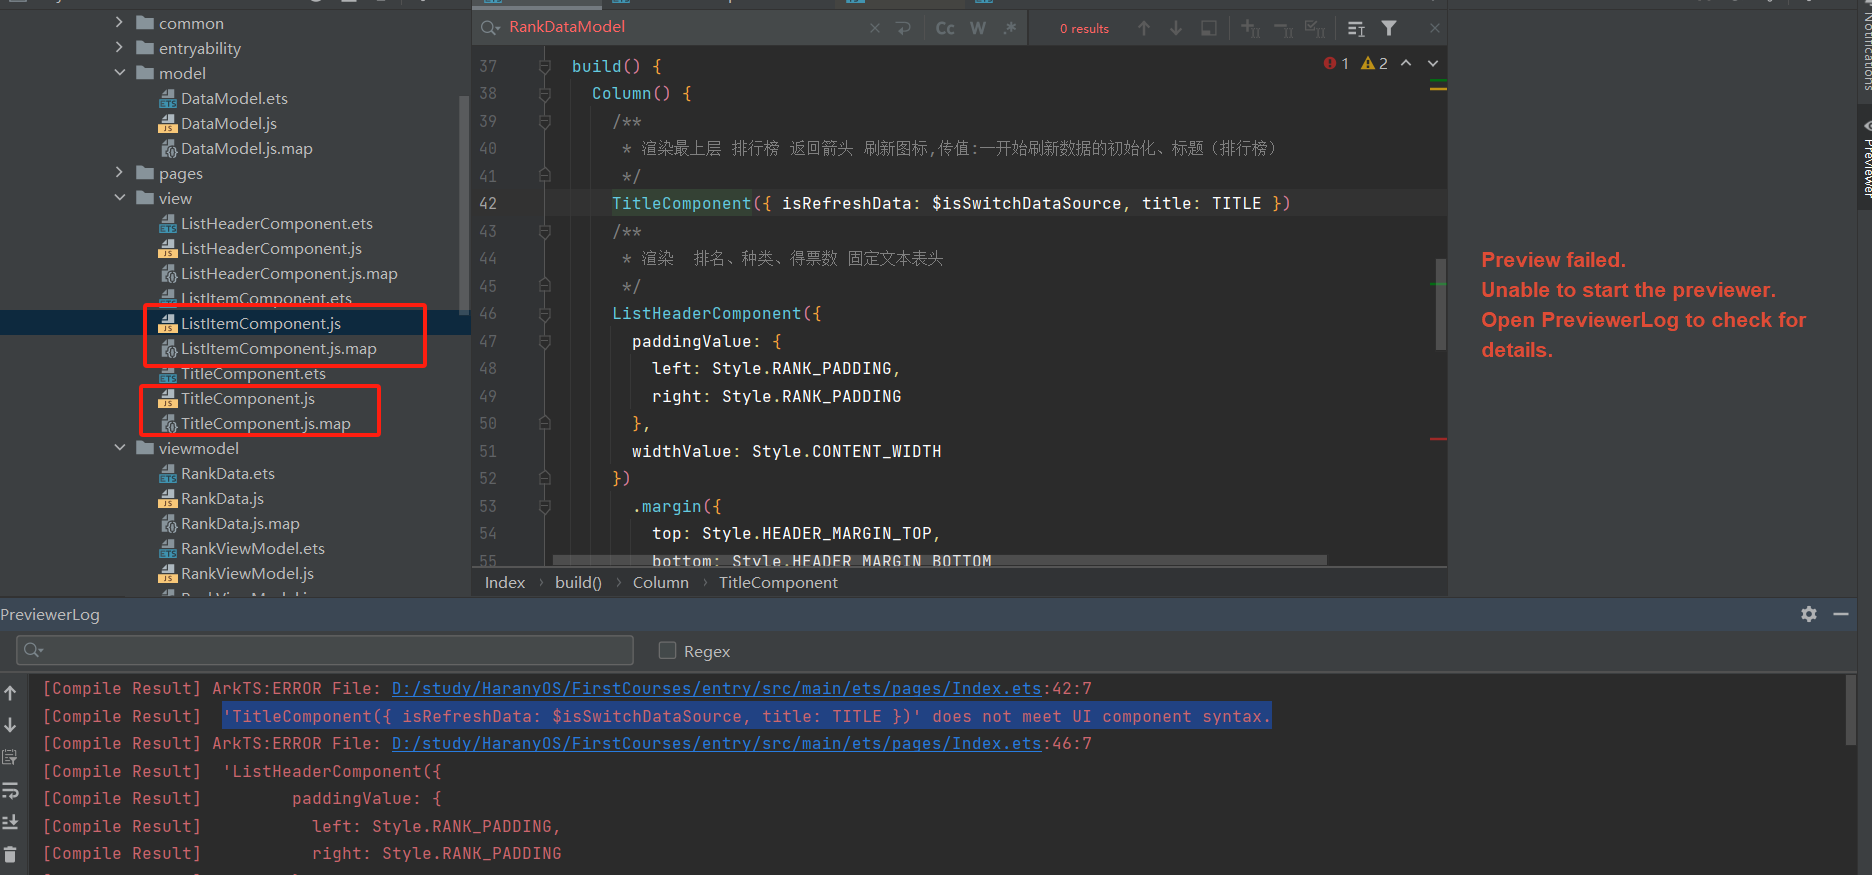Click the error count indicator showing 1
This screenshot has width=1872, height=875.
pyautogui.click(x=1336, y=63)
